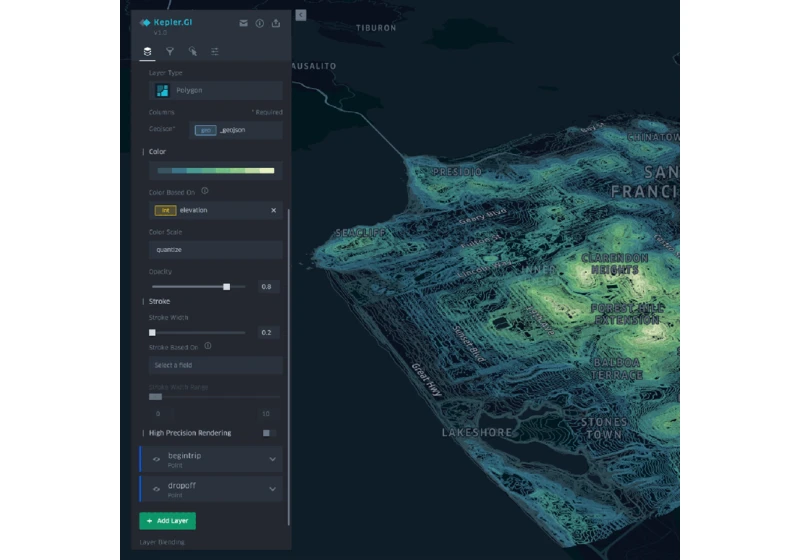
Task: Open the mail icon in panel header
Action: 243,23
